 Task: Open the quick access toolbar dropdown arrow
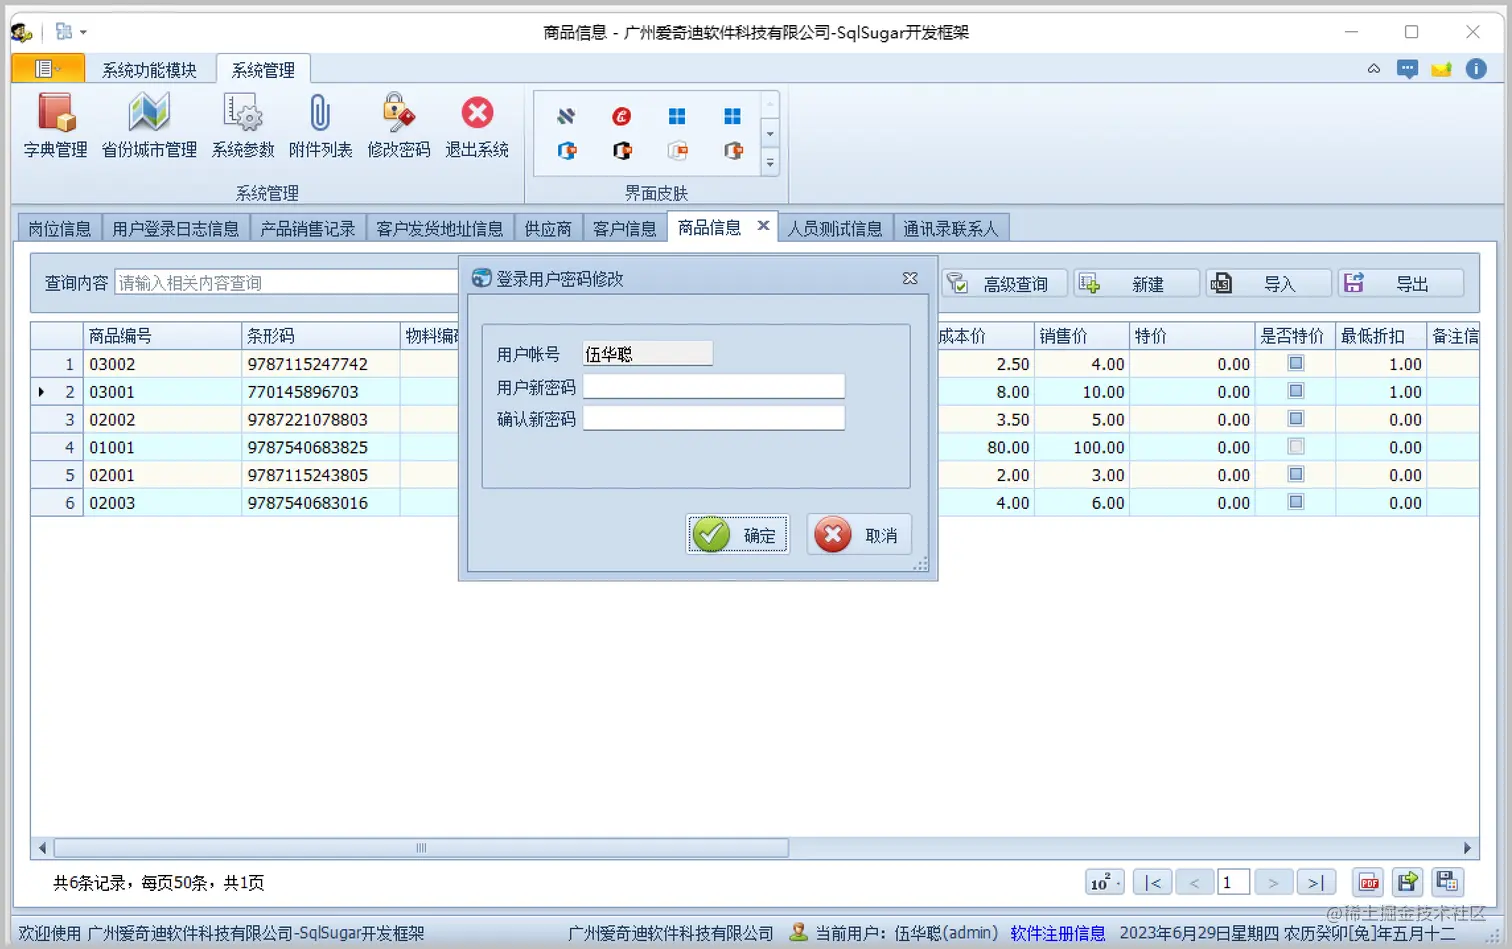83,32
